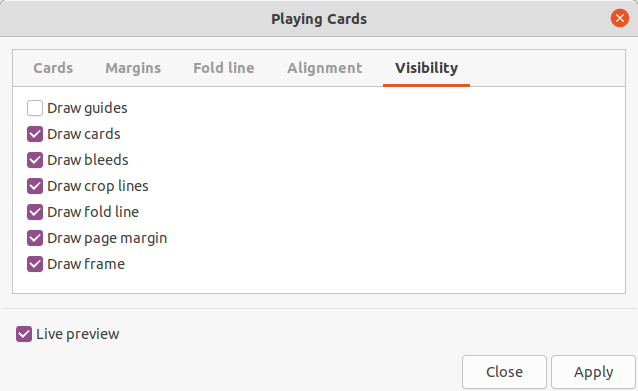638x391 pixels.
Task: Turn off the Draw fold line checkbox
Action: pyautogui.click(x=35, y=212)
